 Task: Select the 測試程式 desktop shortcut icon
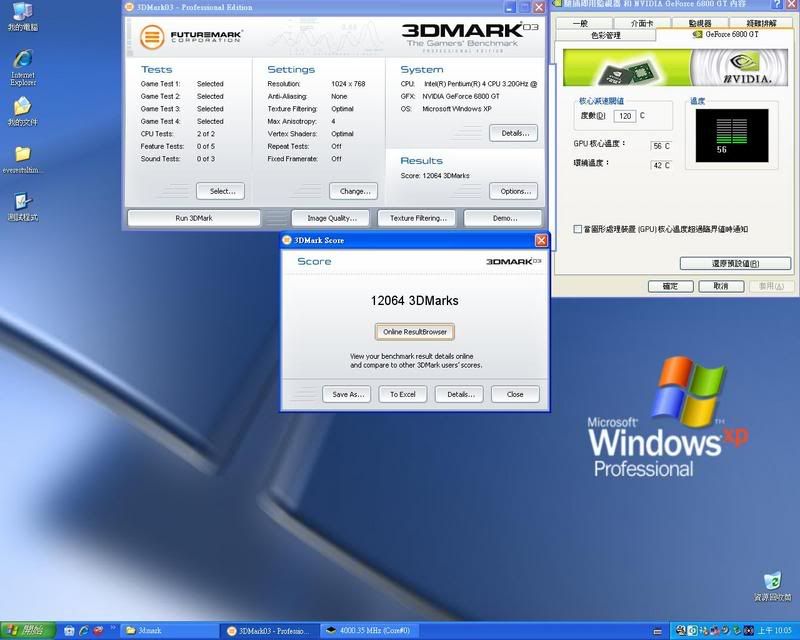(x=22, y=207)
